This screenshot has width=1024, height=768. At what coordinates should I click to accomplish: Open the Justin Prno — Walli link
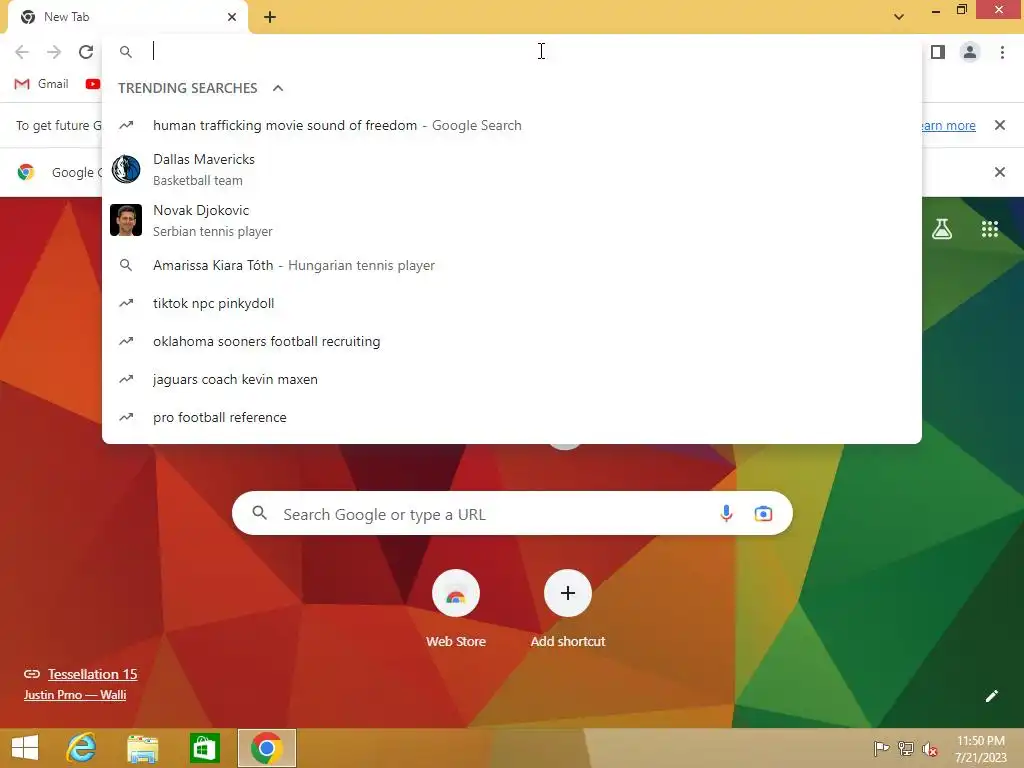74,695
